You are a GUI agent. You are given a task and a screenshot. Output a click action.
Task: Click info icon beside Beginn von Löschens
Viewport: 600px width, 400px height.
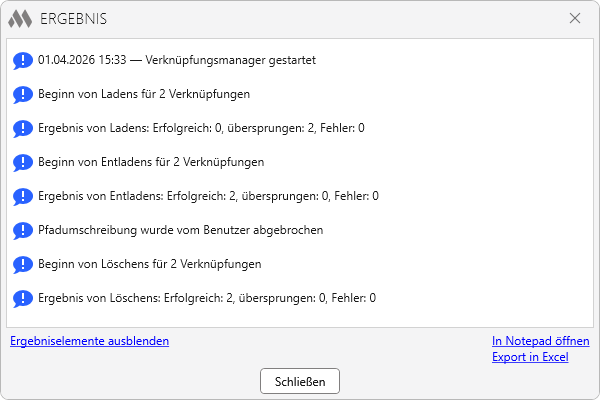(x=23, y=265)
